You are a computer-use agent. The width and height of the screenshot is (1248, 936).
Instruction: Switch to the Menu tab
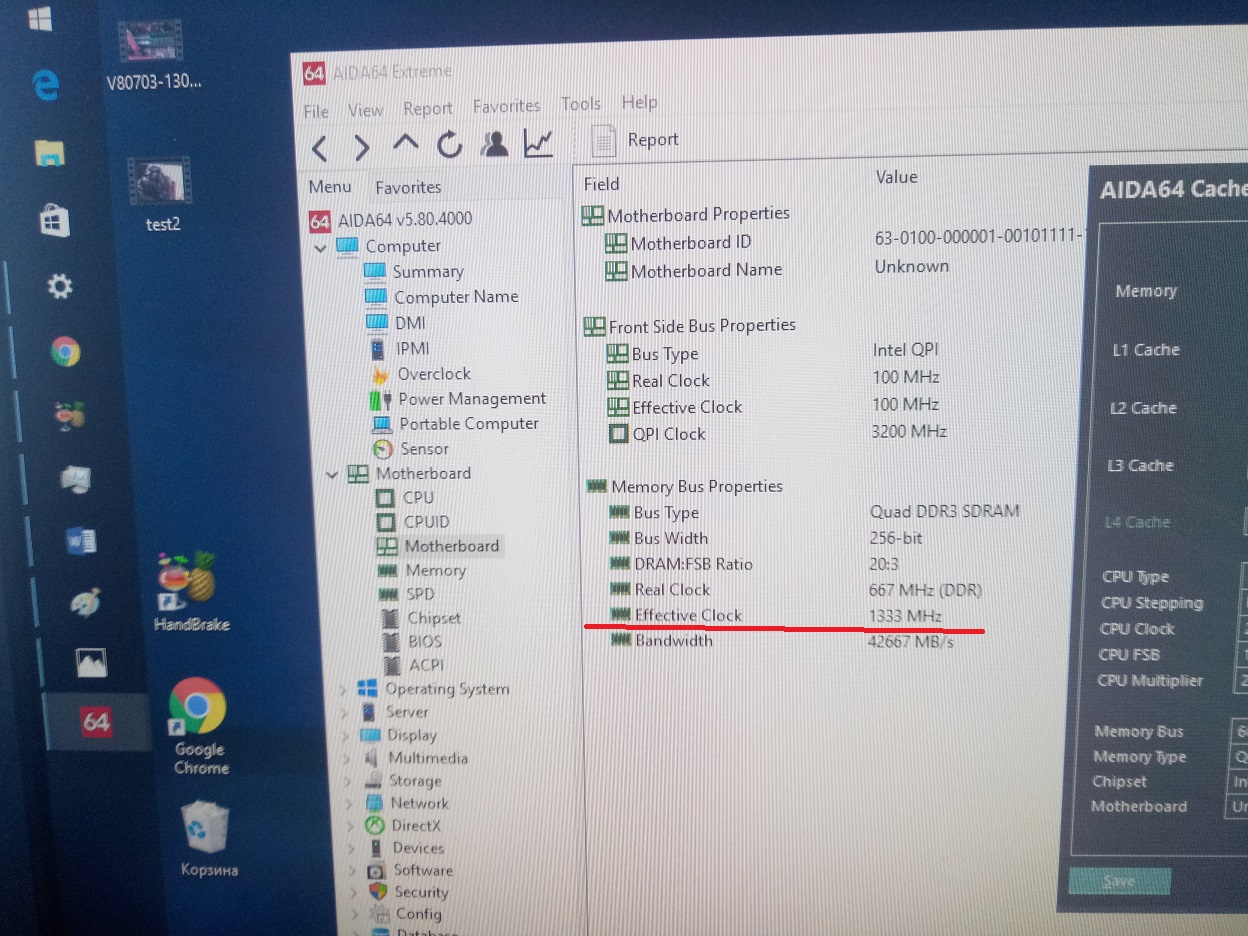[330, 187]
